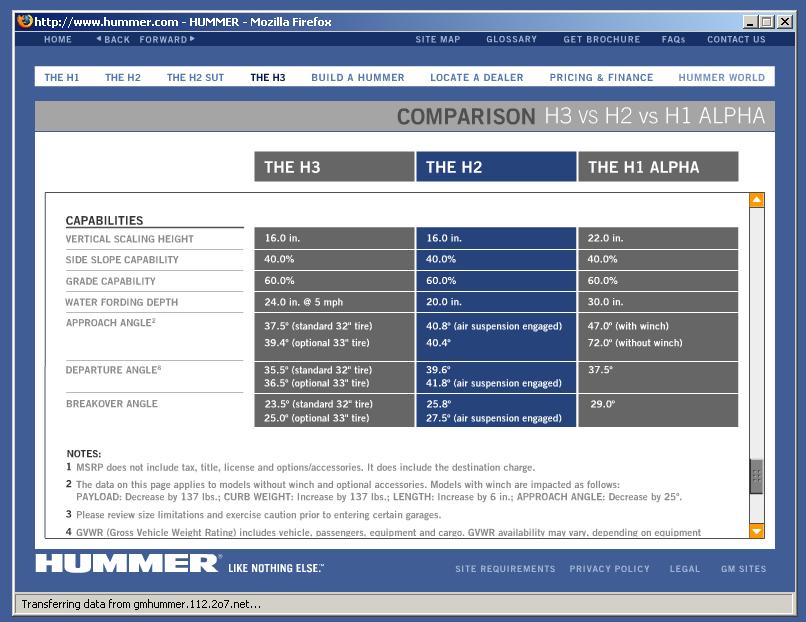The height and width of the screenshot is (622, 806).
Task: Open the SITE MAP link
Action: [438, 40]
